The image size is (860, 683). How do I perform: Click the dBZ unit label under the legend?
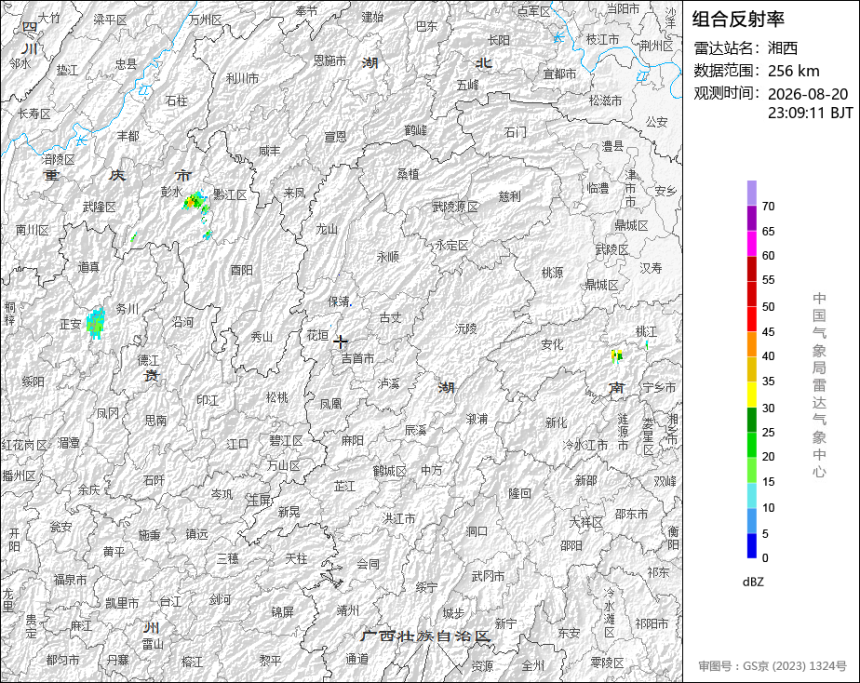point(752,582)
